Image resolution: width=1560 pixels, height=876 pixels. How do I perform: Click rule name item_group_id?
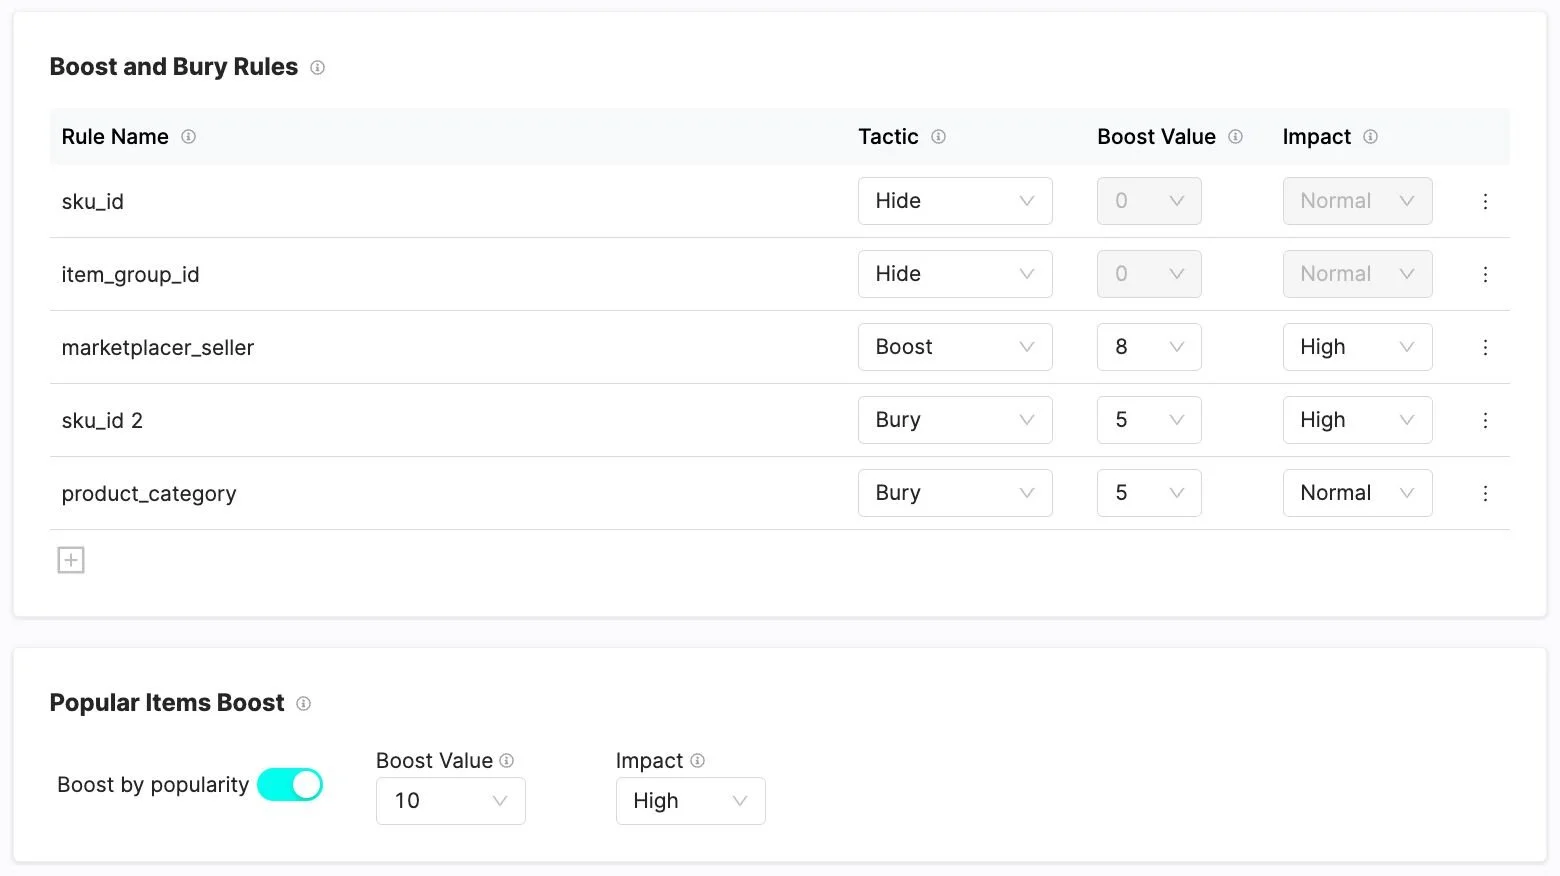tap(130, 275)
